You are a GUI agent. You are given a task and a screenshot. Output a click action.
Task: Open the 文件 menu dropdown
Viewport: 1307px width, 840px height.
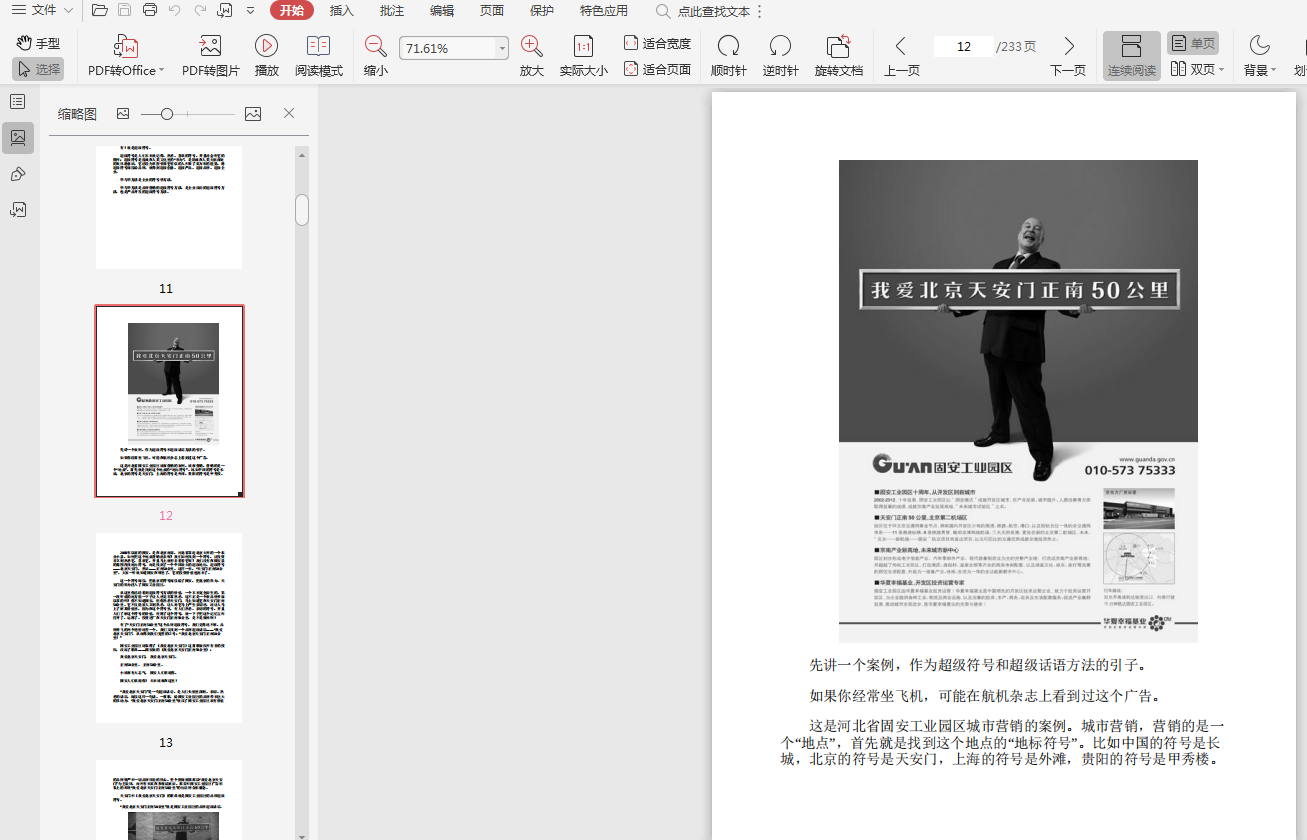coord(43,10)
